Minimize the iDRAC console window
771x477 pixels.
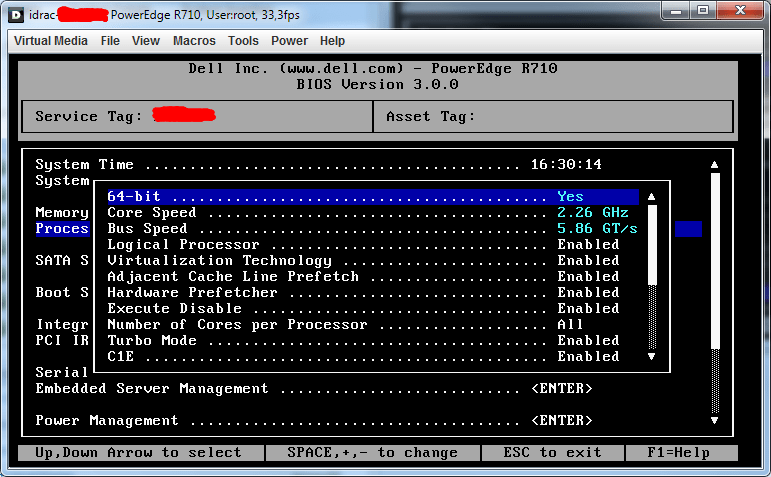coord(676,11)
